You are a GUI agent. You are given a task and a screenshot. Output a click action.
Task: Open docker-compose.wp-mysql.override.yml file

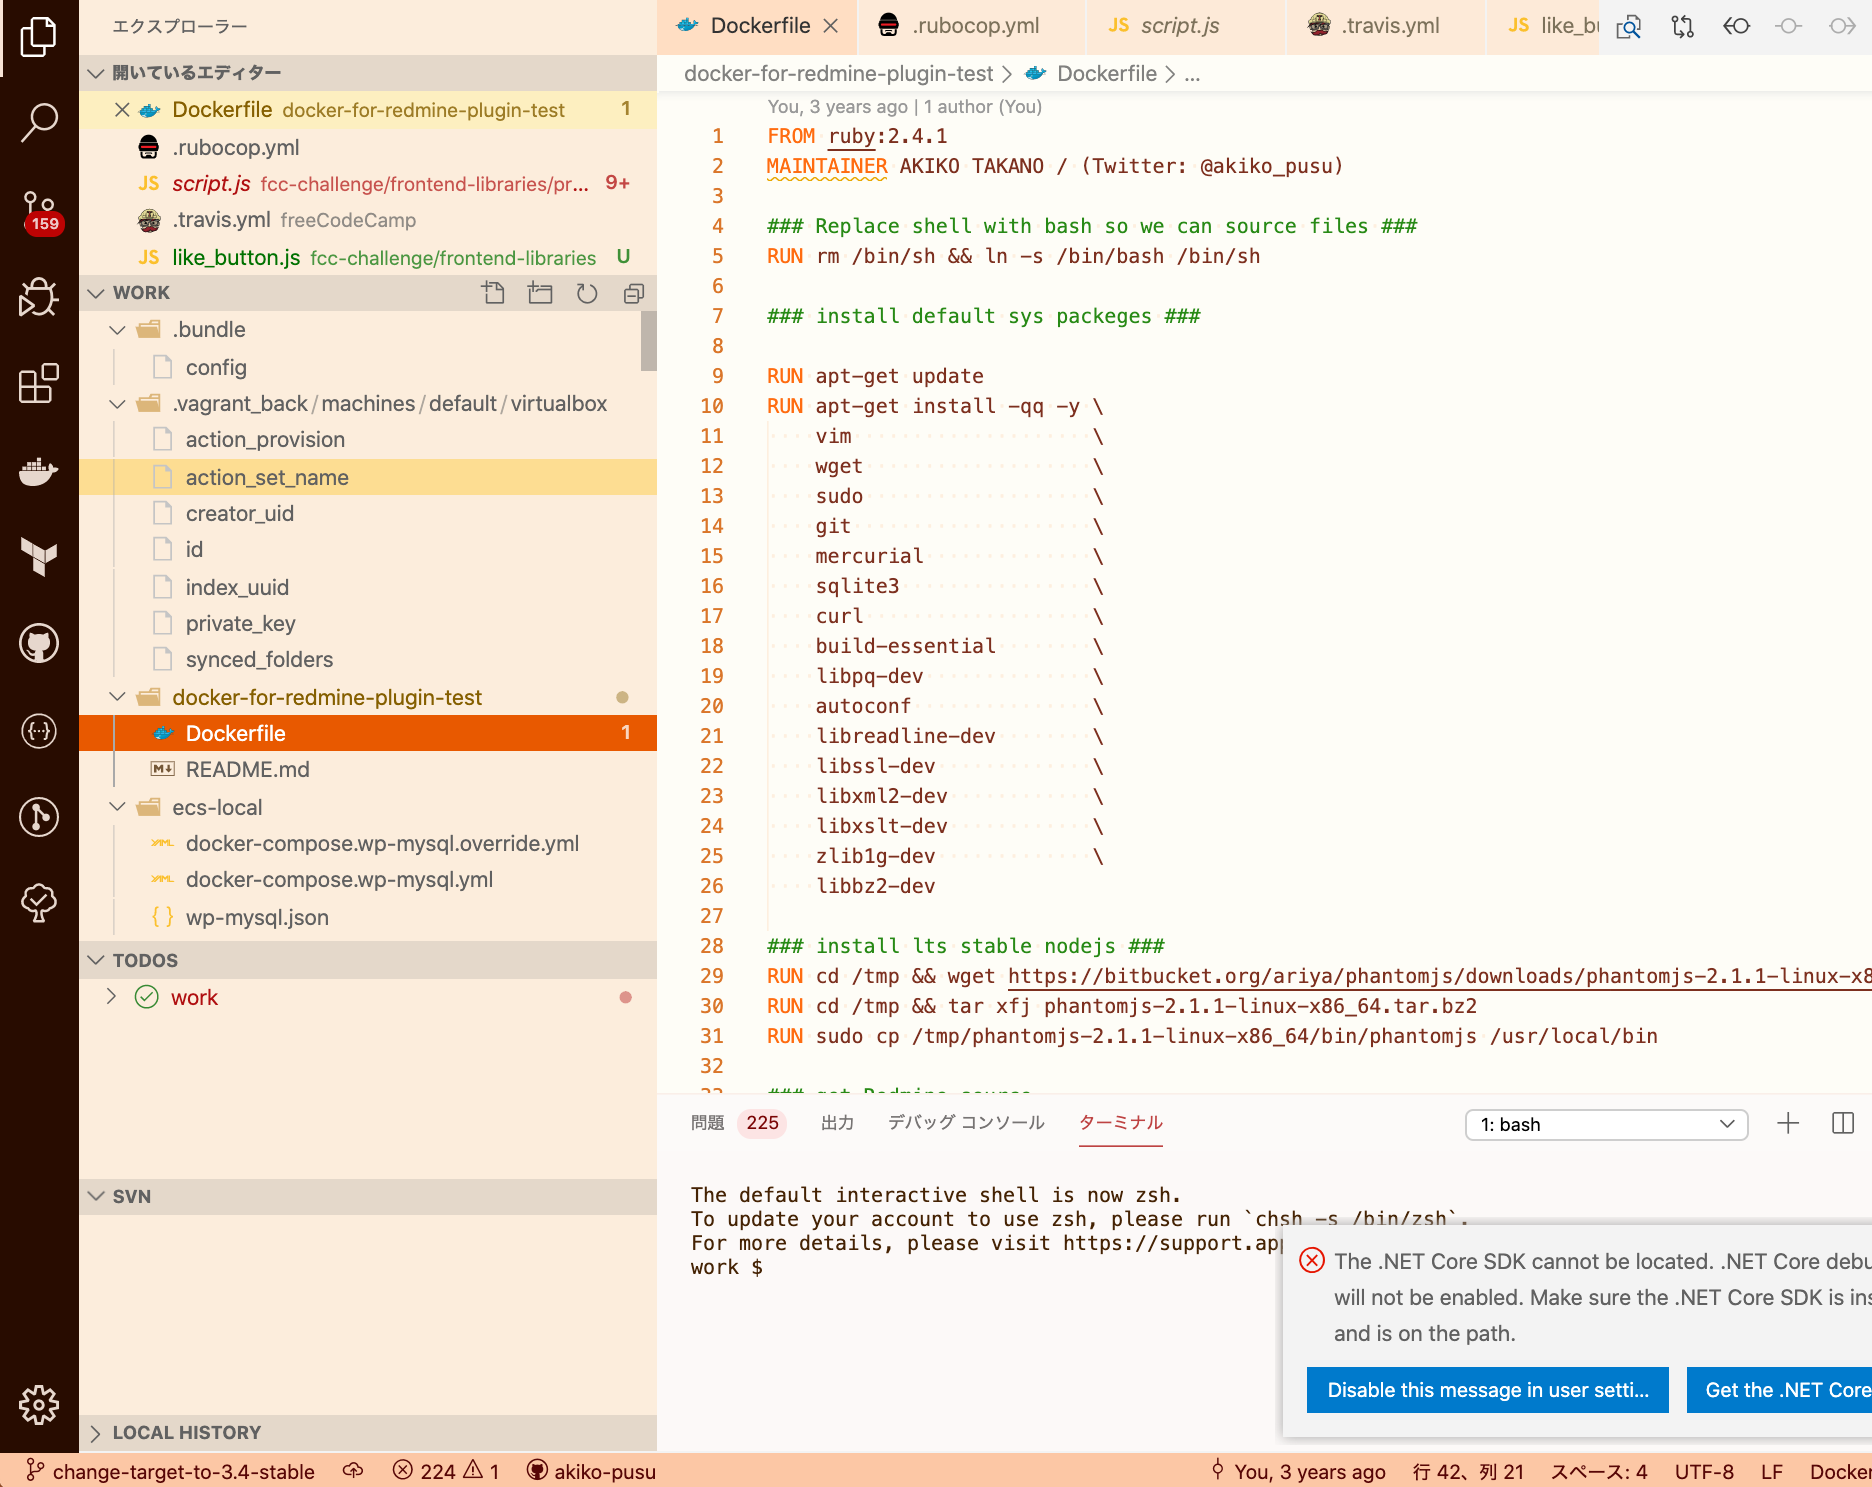[367, 844]
